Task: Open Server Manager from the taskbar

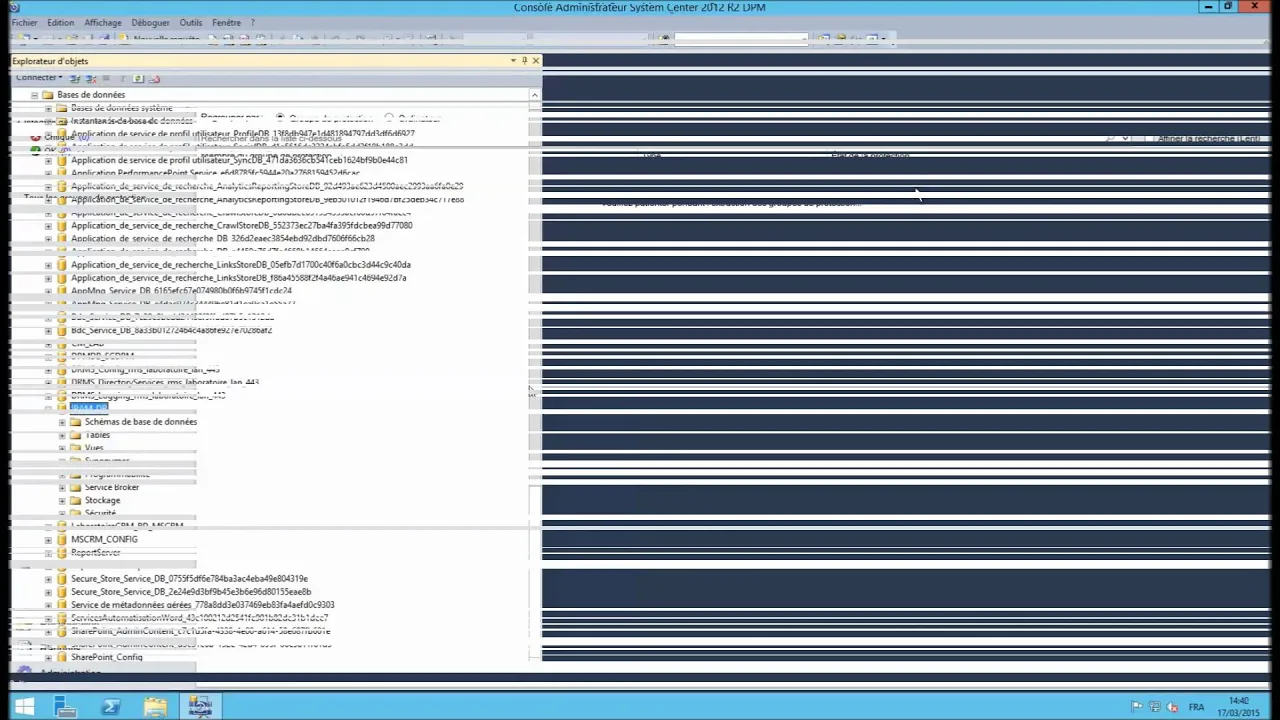Action: (x=65, y=707)
